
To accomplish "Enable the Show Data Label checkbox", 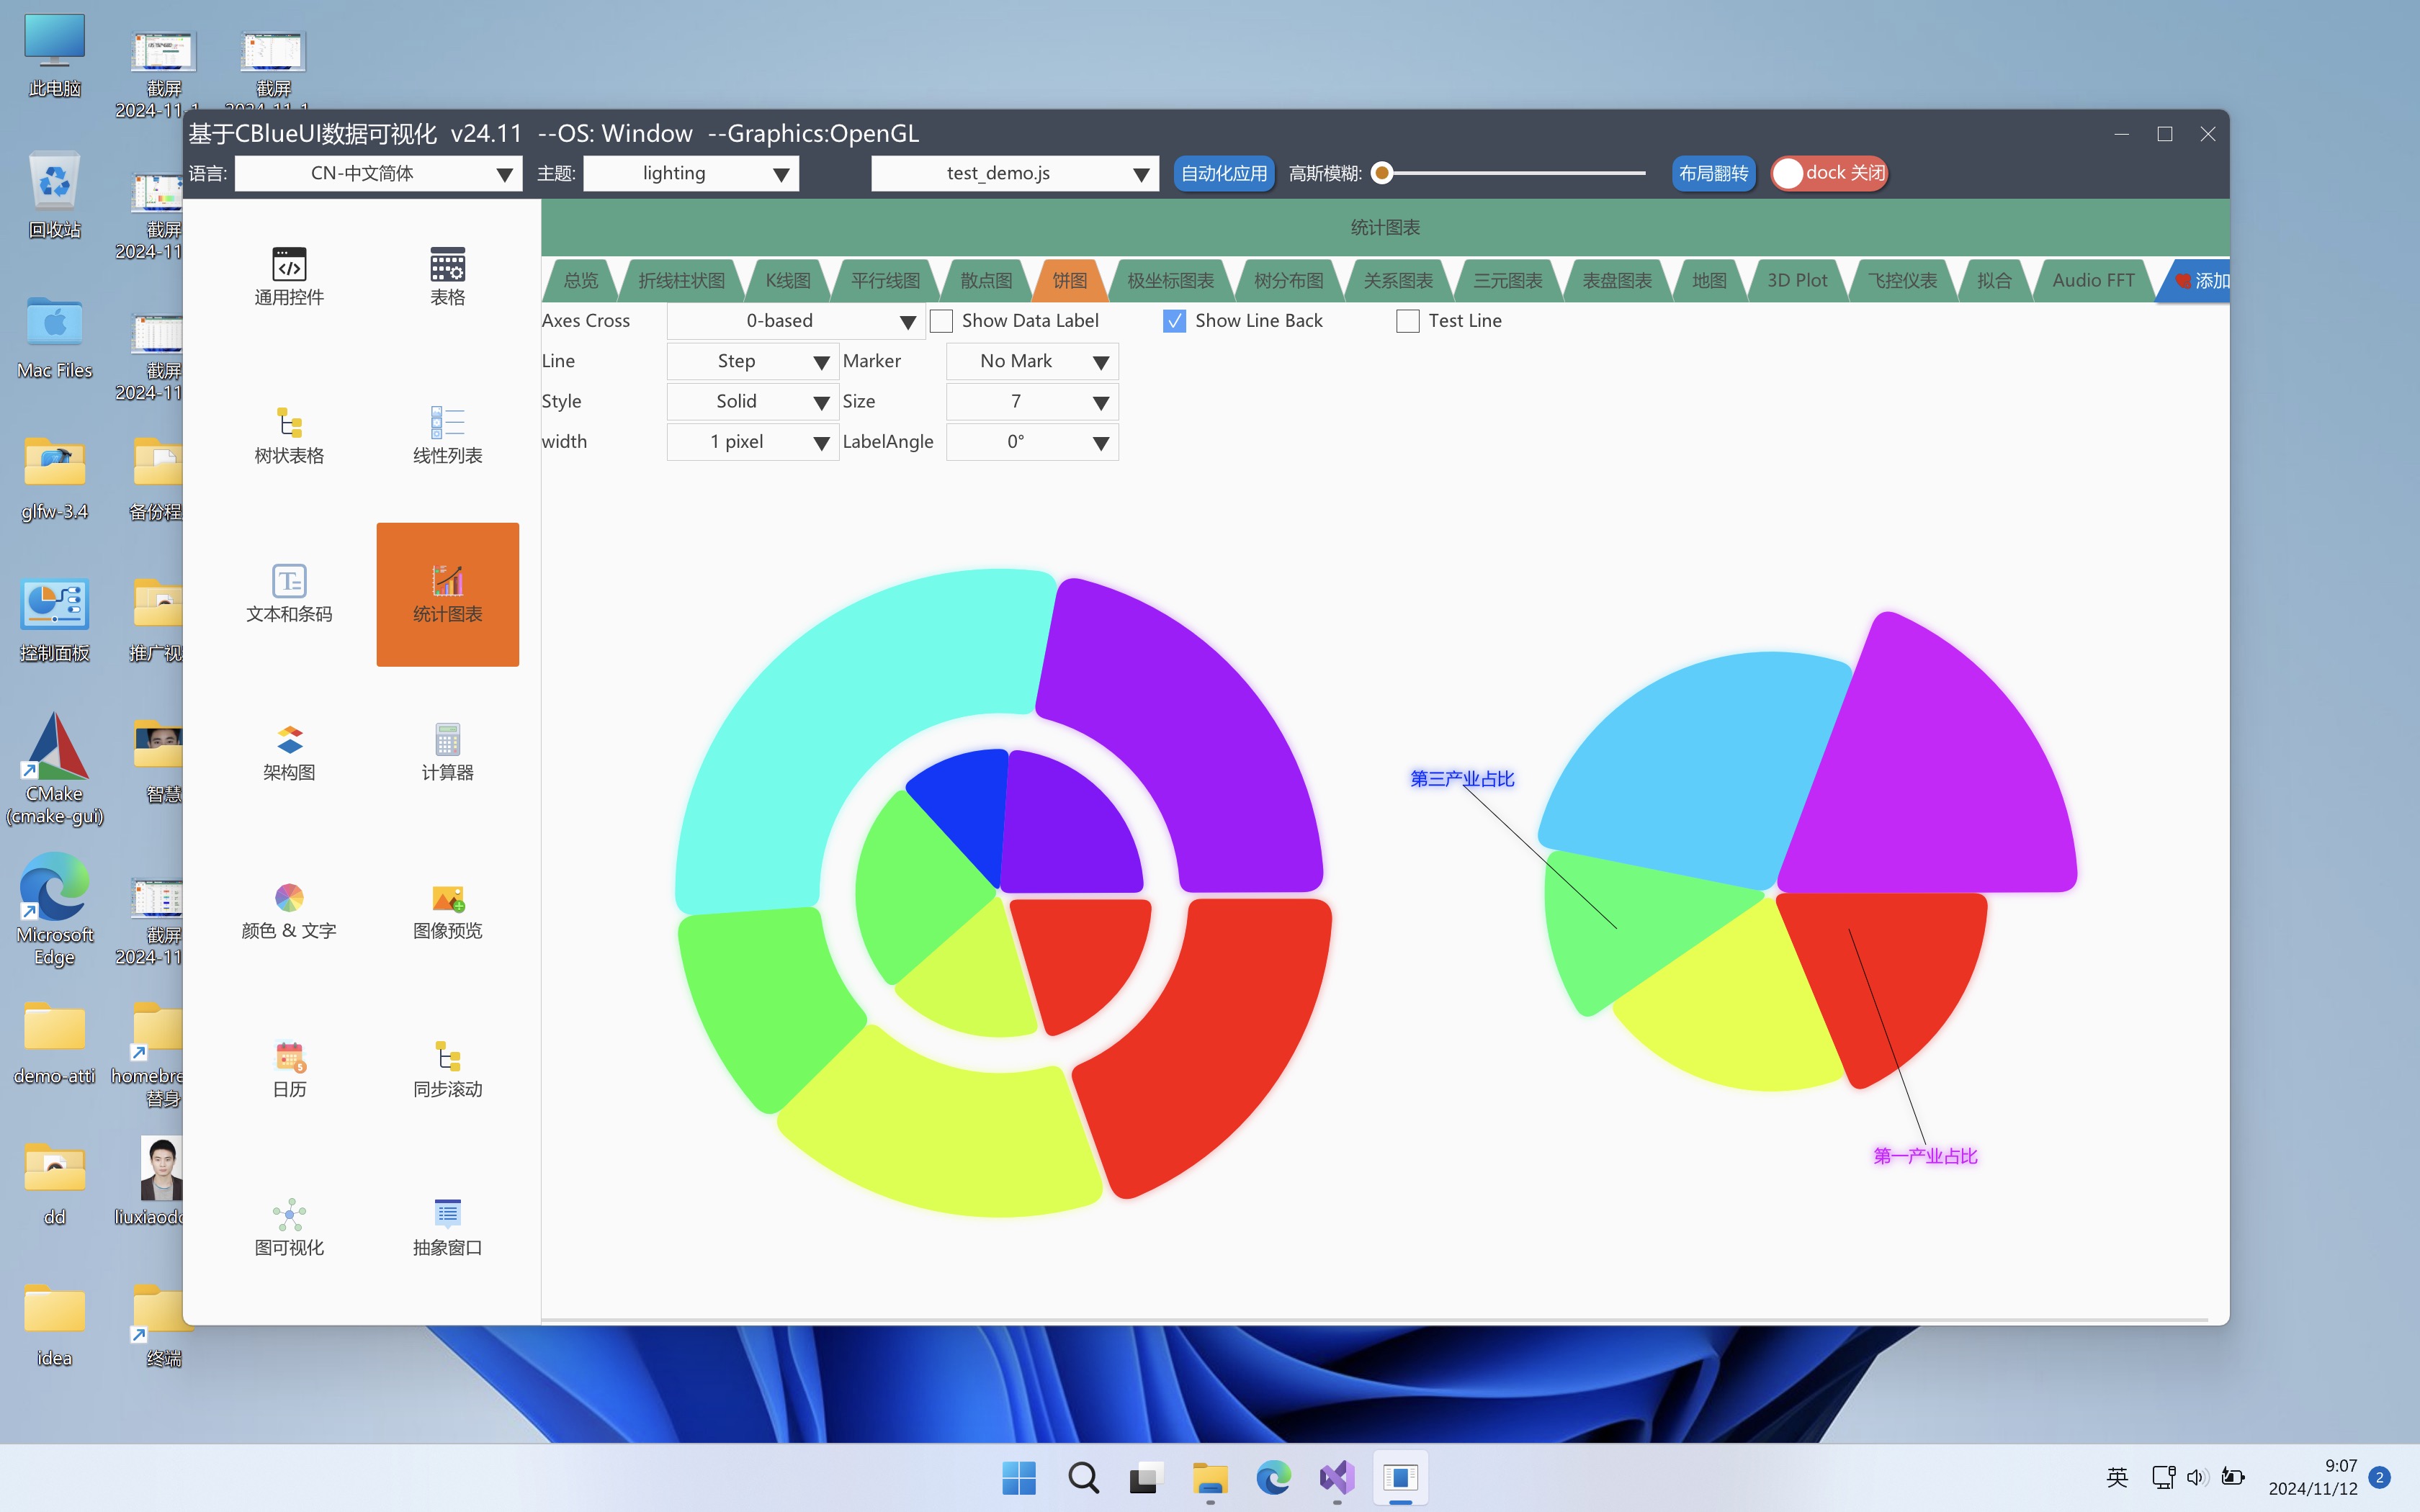I will 941,321.
